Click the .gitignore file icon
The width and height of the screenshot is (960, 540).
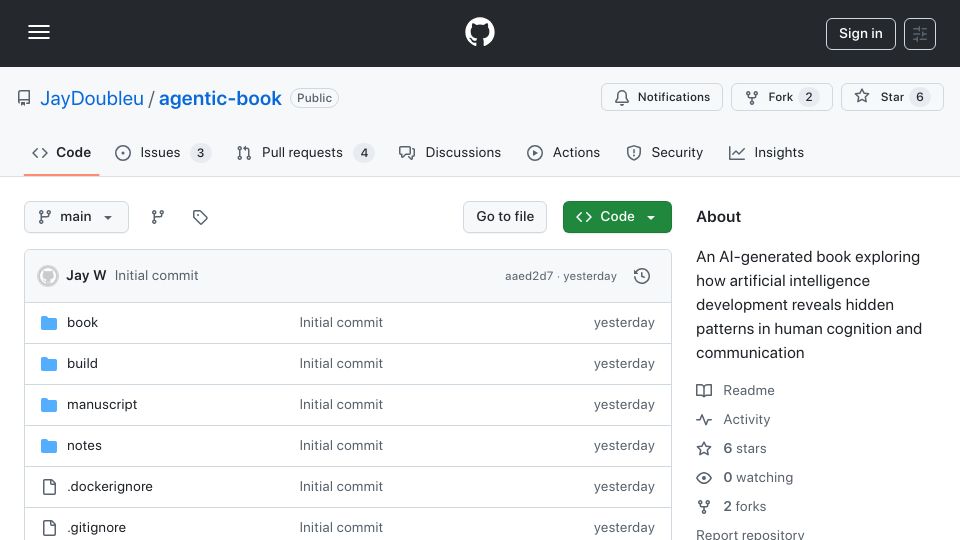click(x=49, y=528)
